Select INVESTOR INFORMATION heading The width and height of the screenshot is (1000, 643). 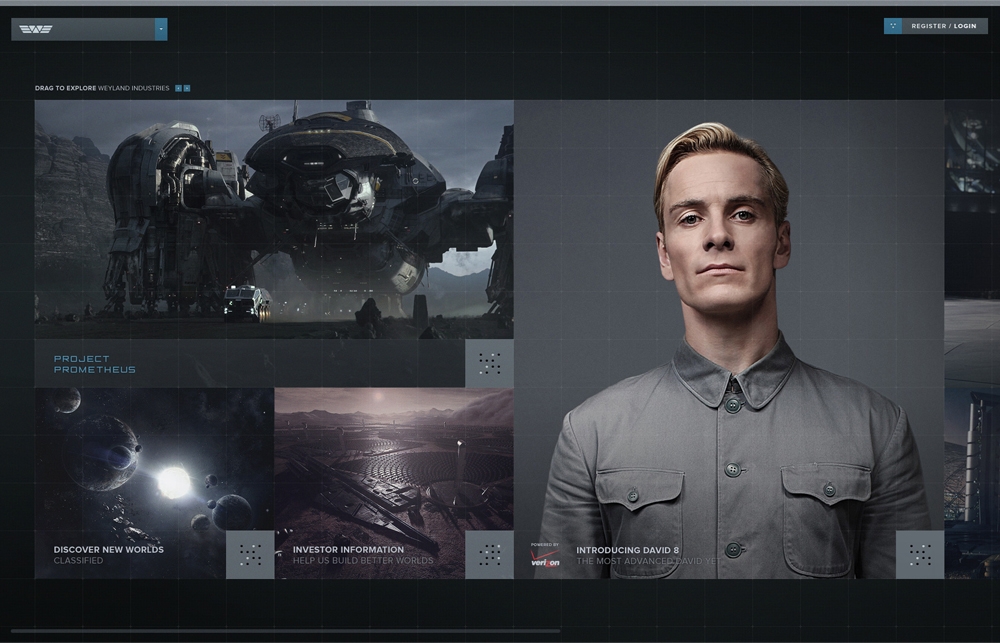[348, 549]
